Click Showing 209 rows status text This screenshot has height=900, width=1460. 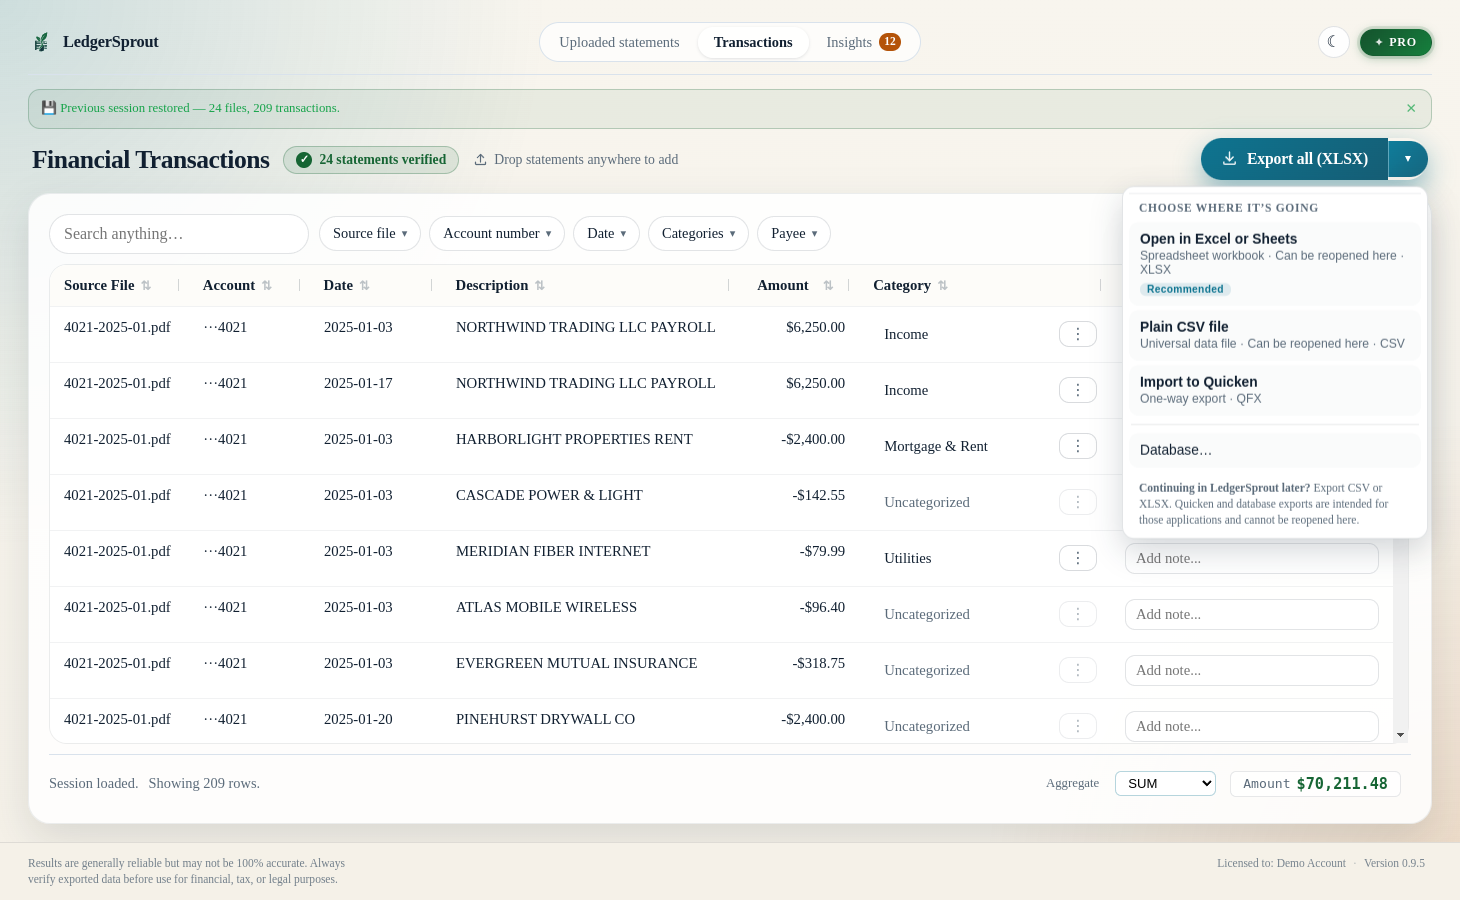pos(204,784)
